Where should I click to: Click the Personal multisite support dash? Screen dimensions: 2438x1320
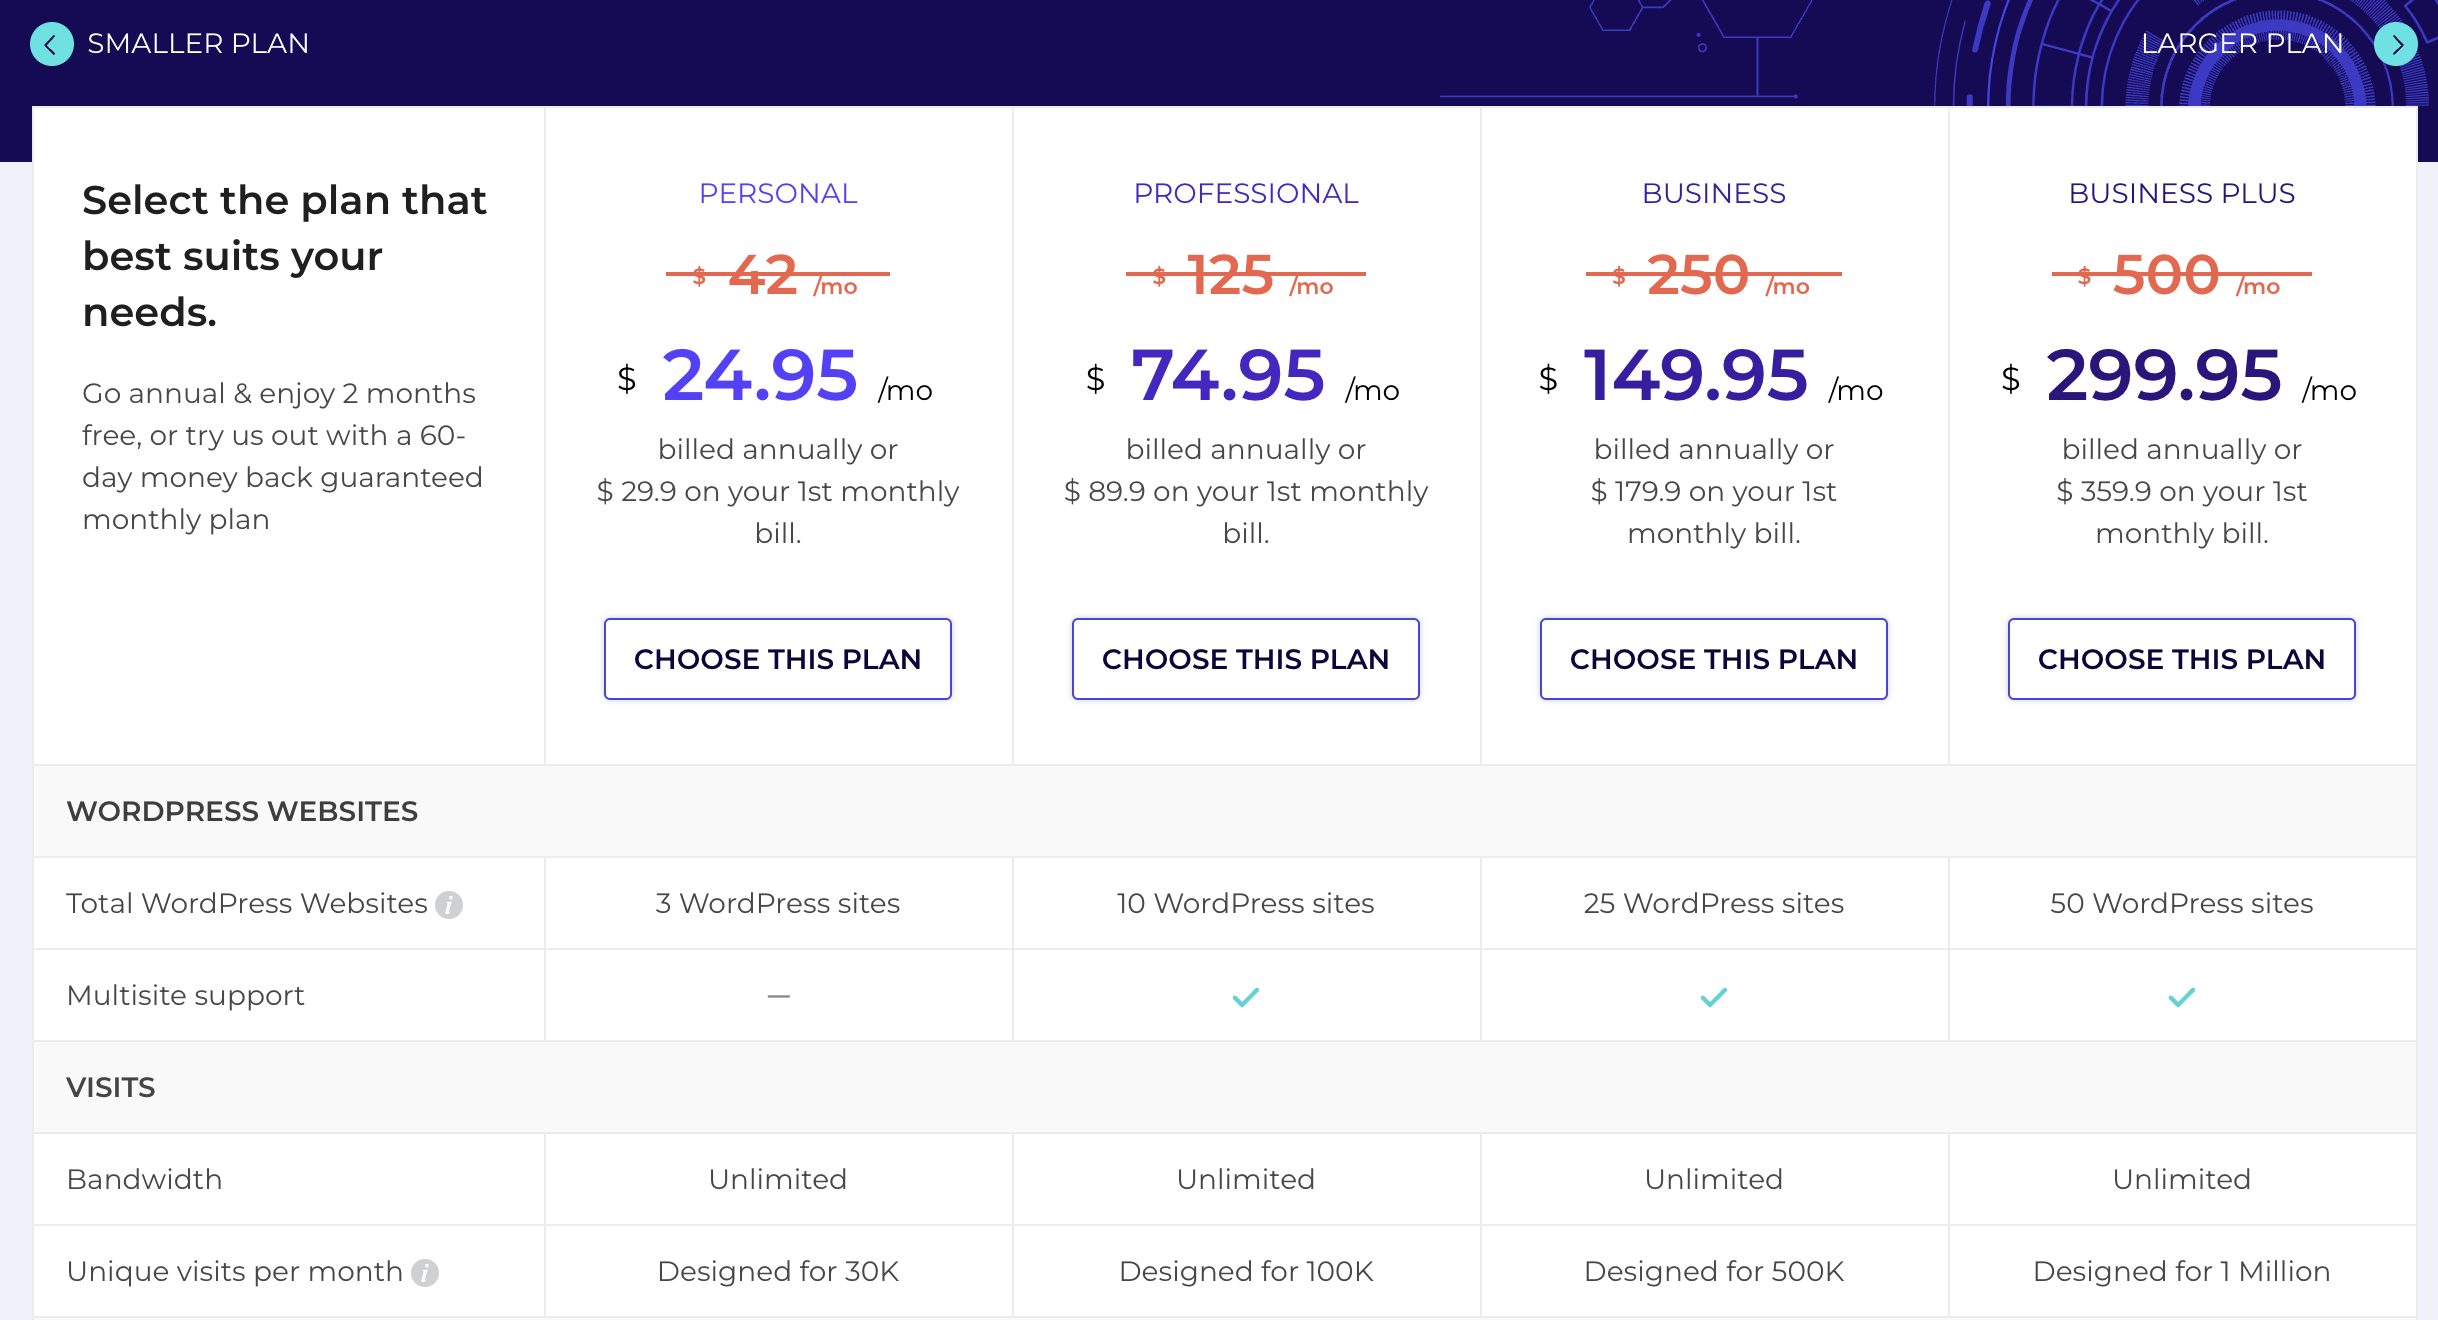click(778, 997)
